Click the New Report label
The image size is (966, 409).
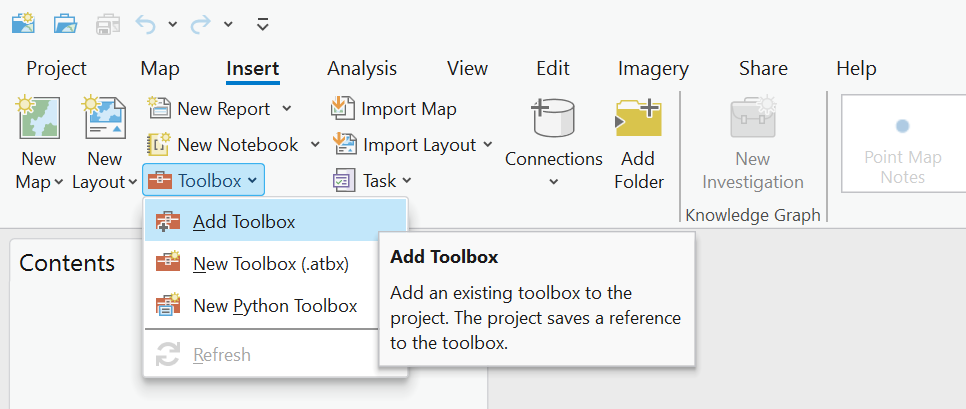click(224, 109)
